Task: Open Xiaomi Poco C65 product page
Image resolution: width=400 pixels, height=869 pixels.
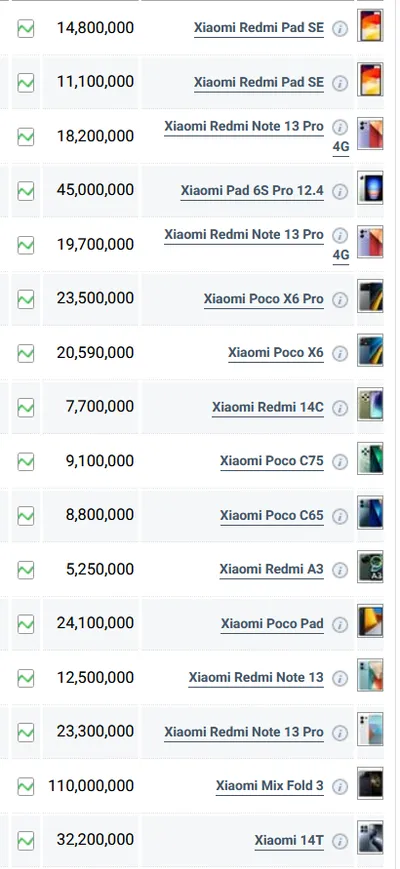Action: pos(271,515)
